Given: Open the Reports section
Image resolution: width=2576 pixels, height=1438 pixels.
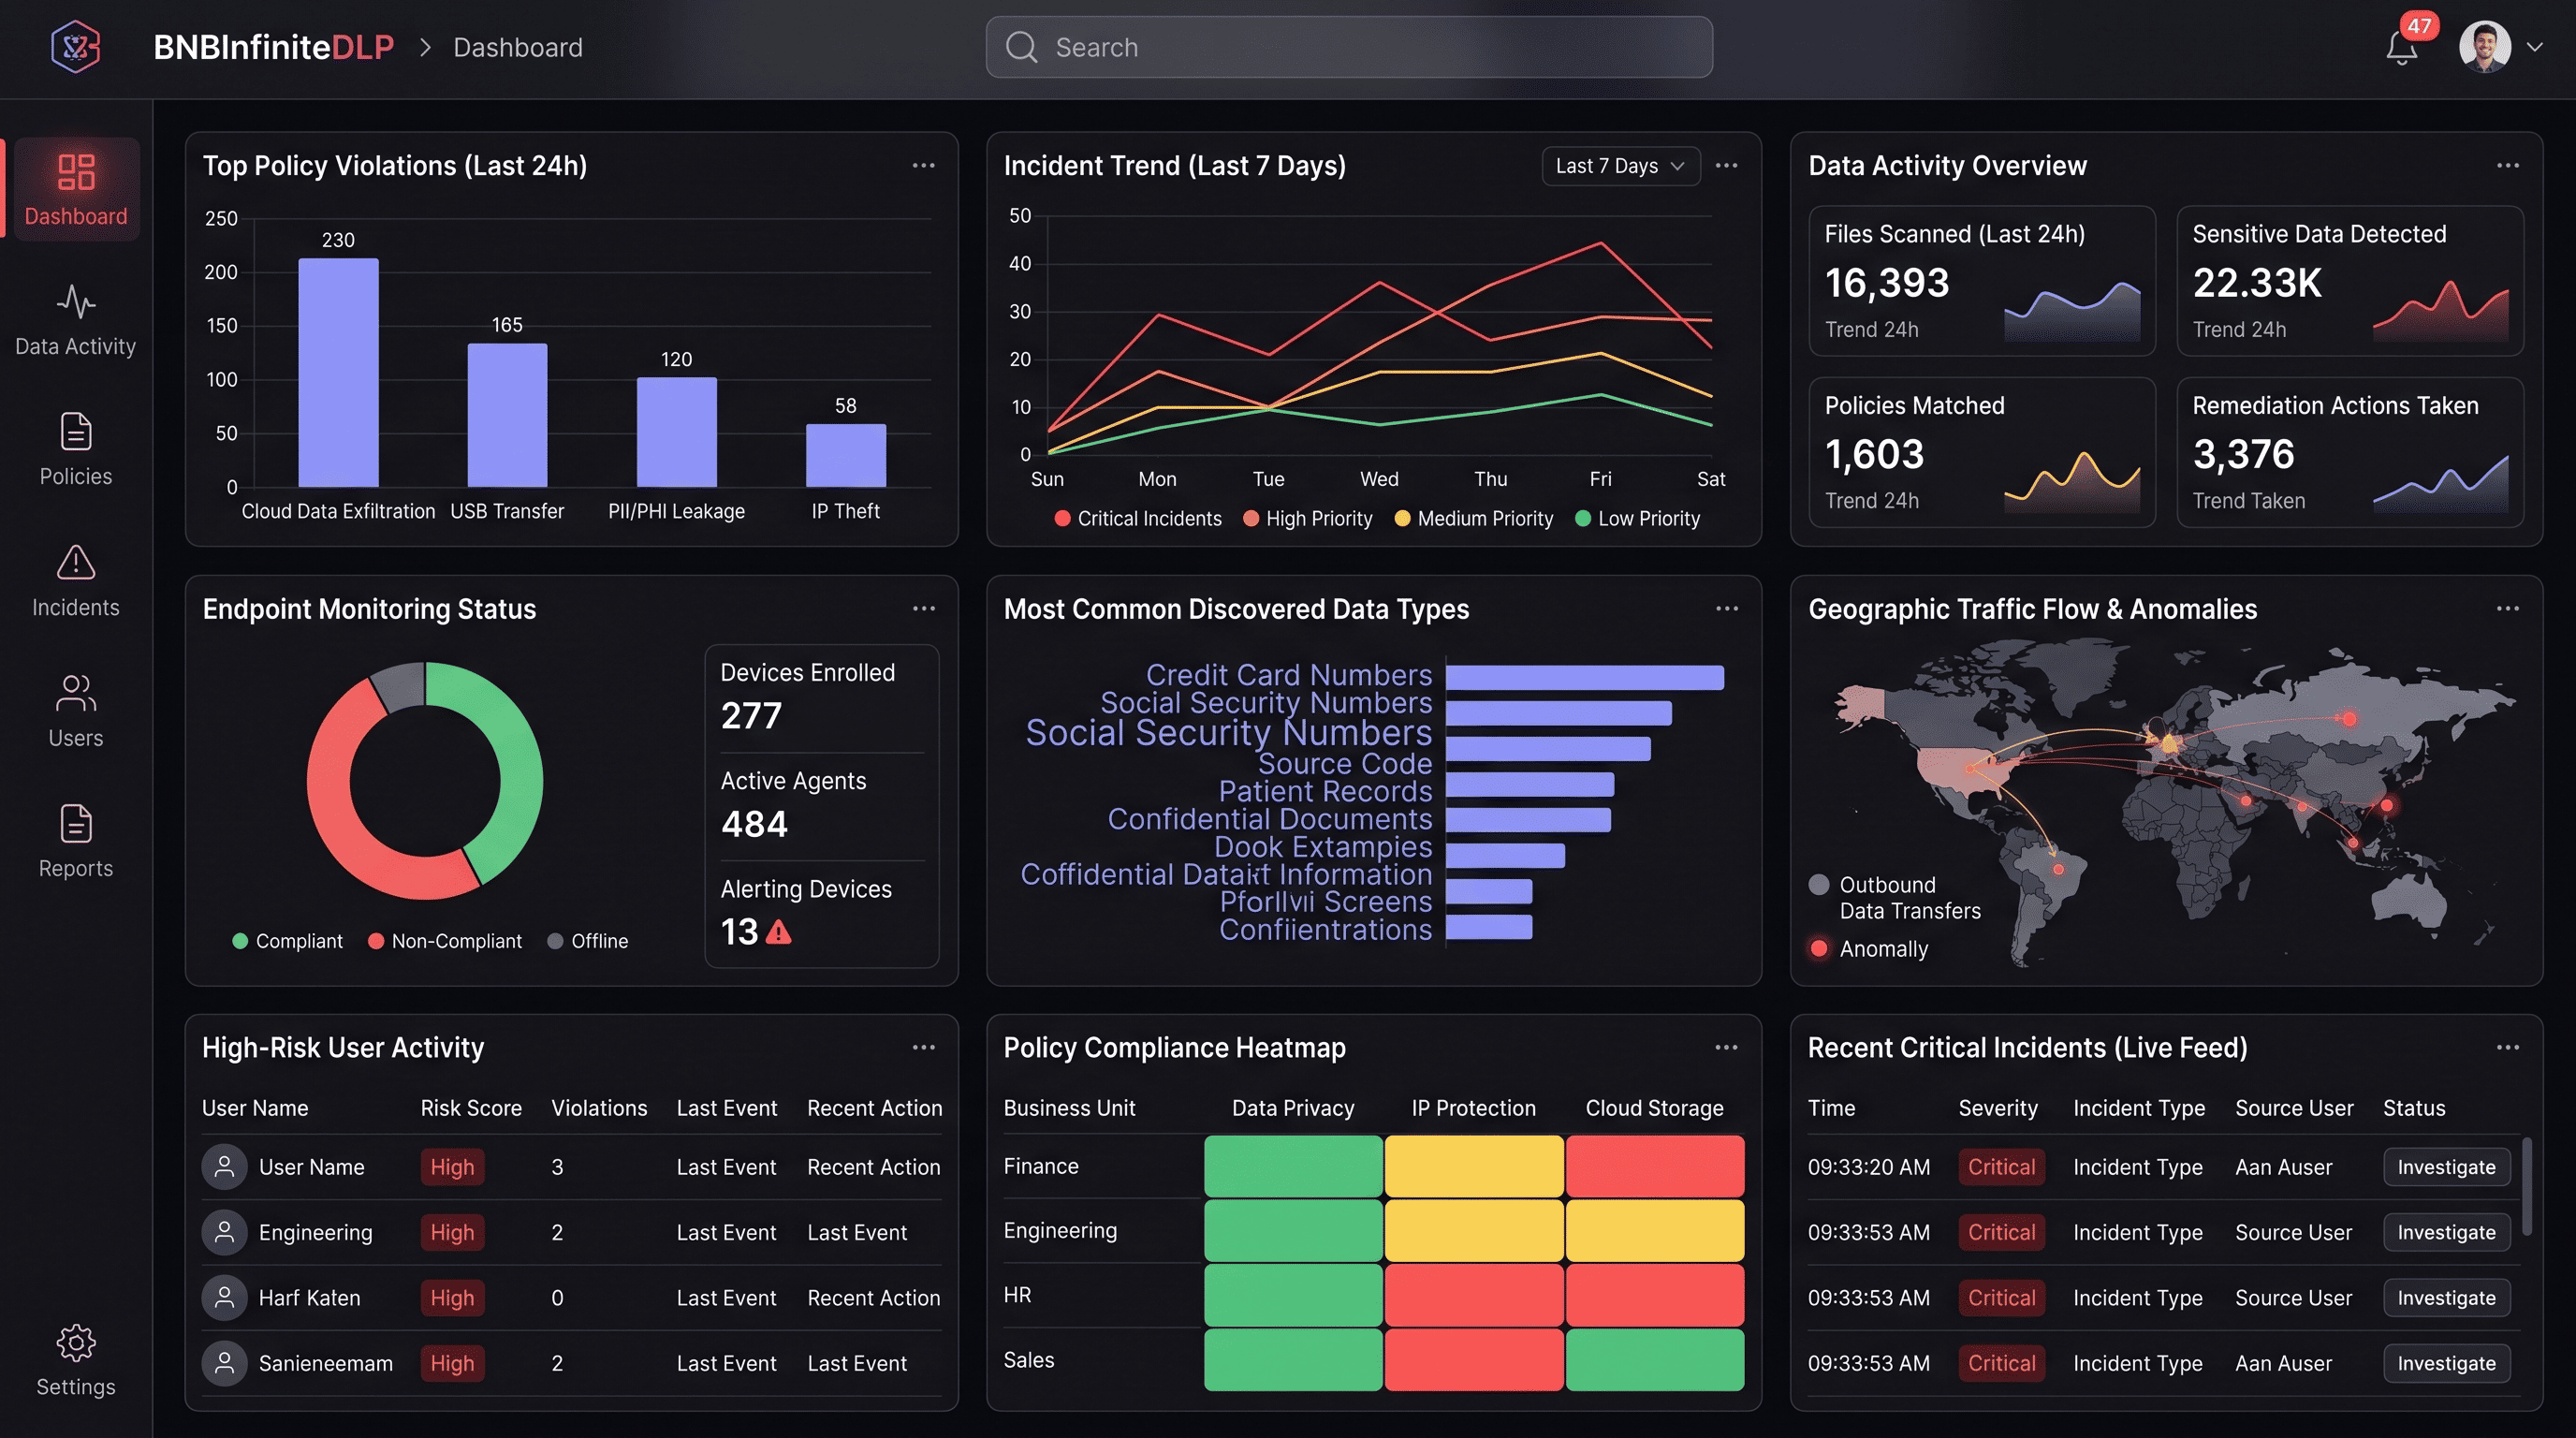Looking at the screenshot, I should coord(75,840).
